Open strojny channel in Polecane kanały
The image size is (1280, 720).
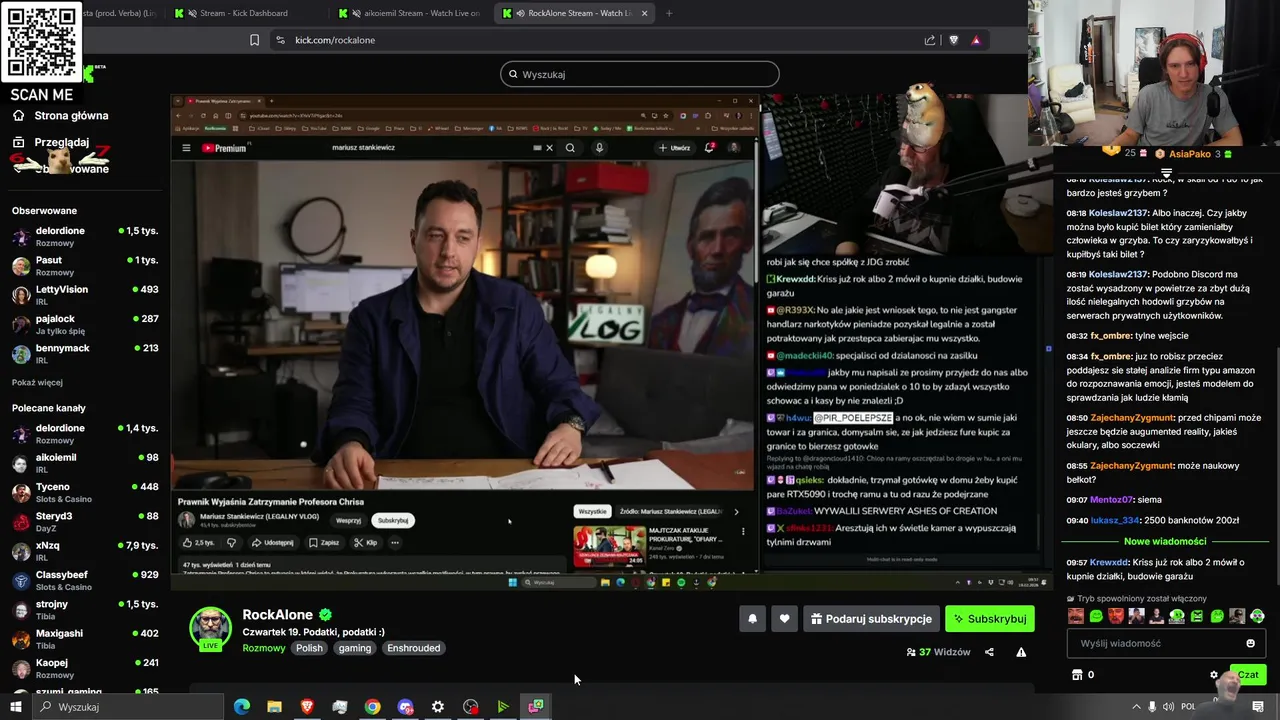pyautogui.click(x=84, y=609)
